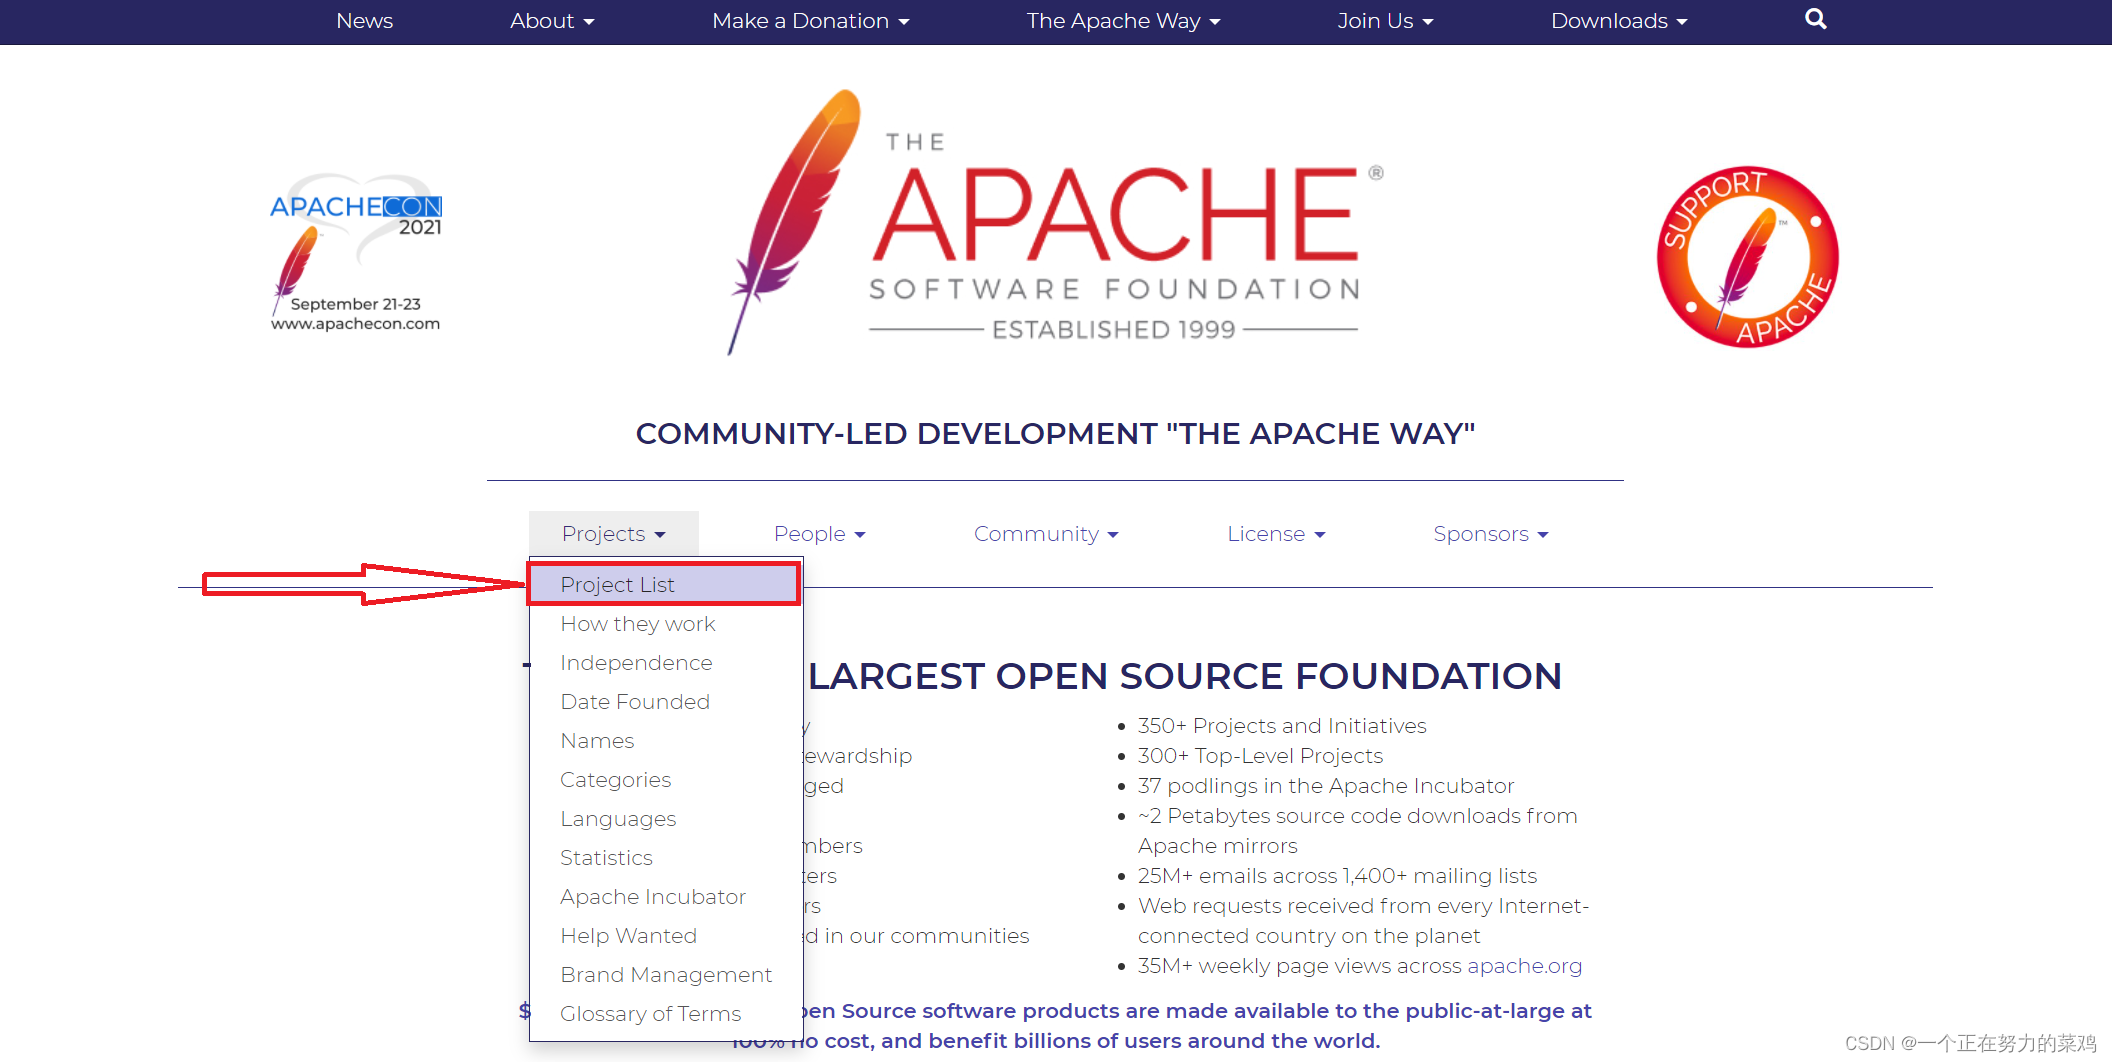This screenshot has width=2112, height=1062.
Task: Click the '350+ Projects and Initiatives' text
Action: coord(1282,726)
